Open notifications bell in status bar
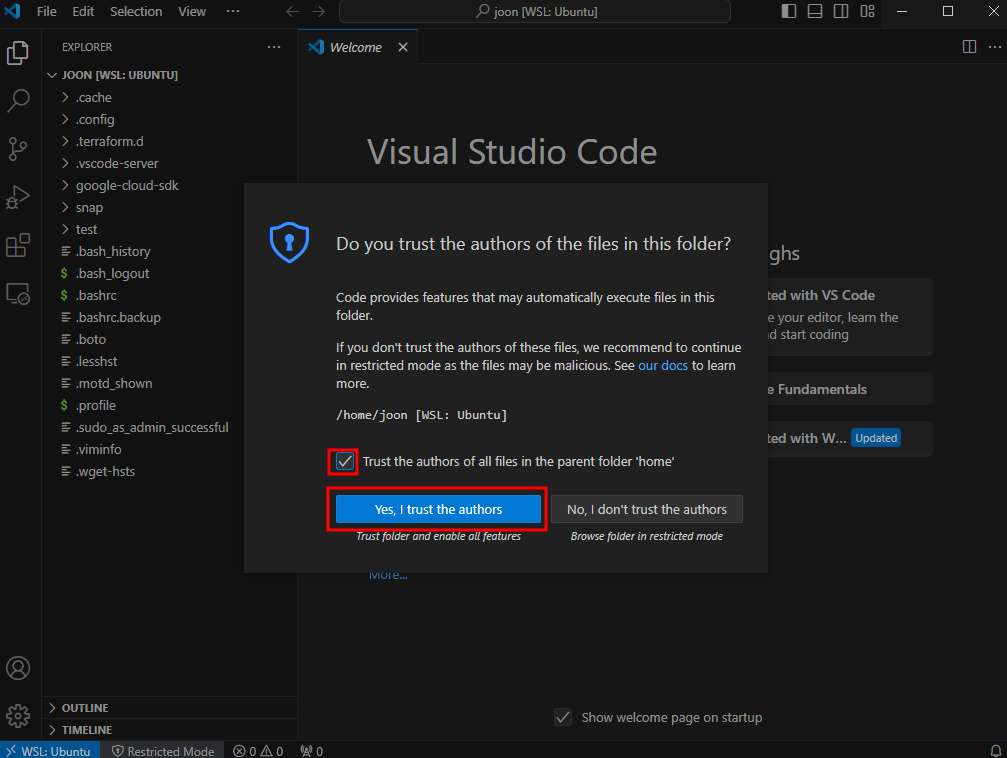 [x=995, y=750]
